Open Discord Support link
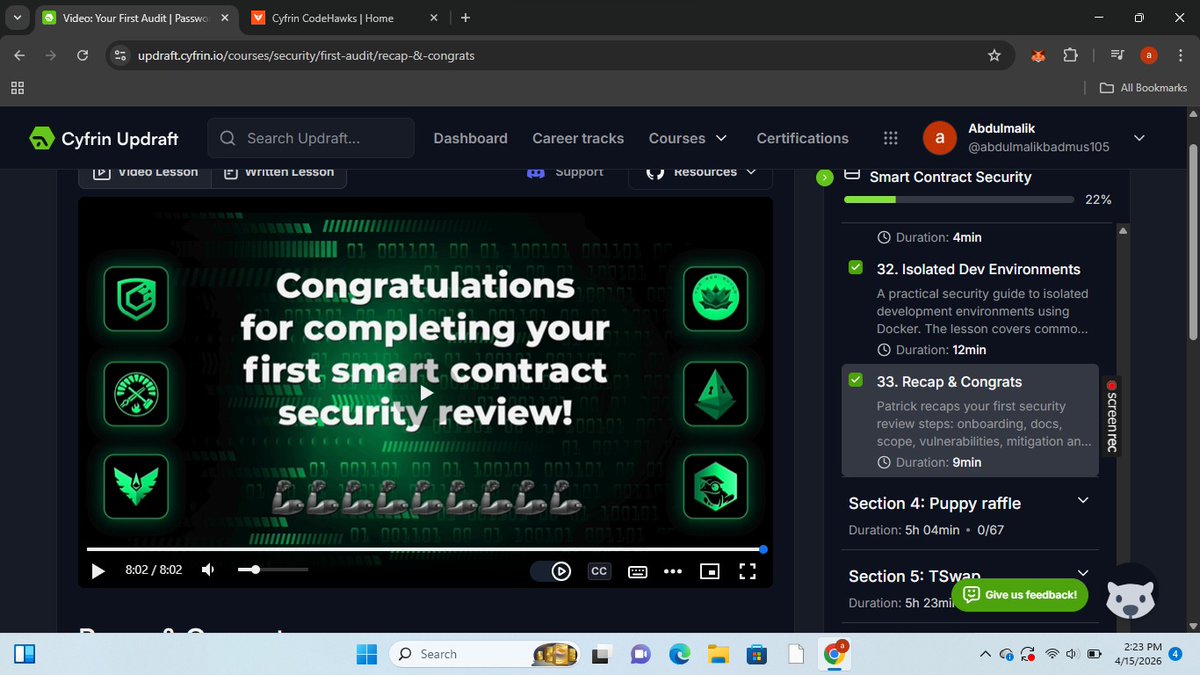The height and width of the screenshot is (675, 1200). coord(565,172)
